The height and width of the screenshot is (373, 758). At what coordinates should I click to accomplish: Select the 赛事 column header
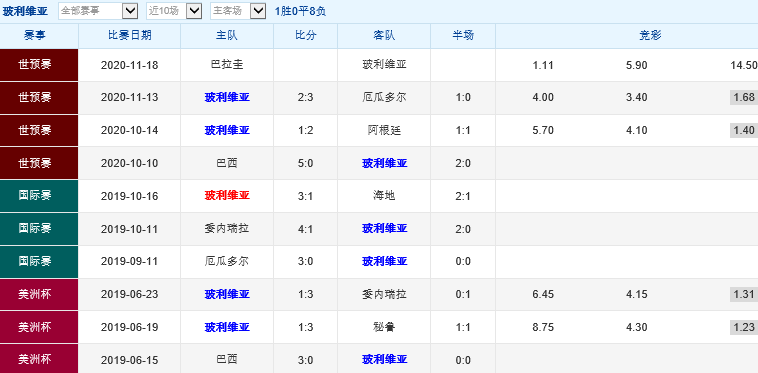[x=35, y=35]
